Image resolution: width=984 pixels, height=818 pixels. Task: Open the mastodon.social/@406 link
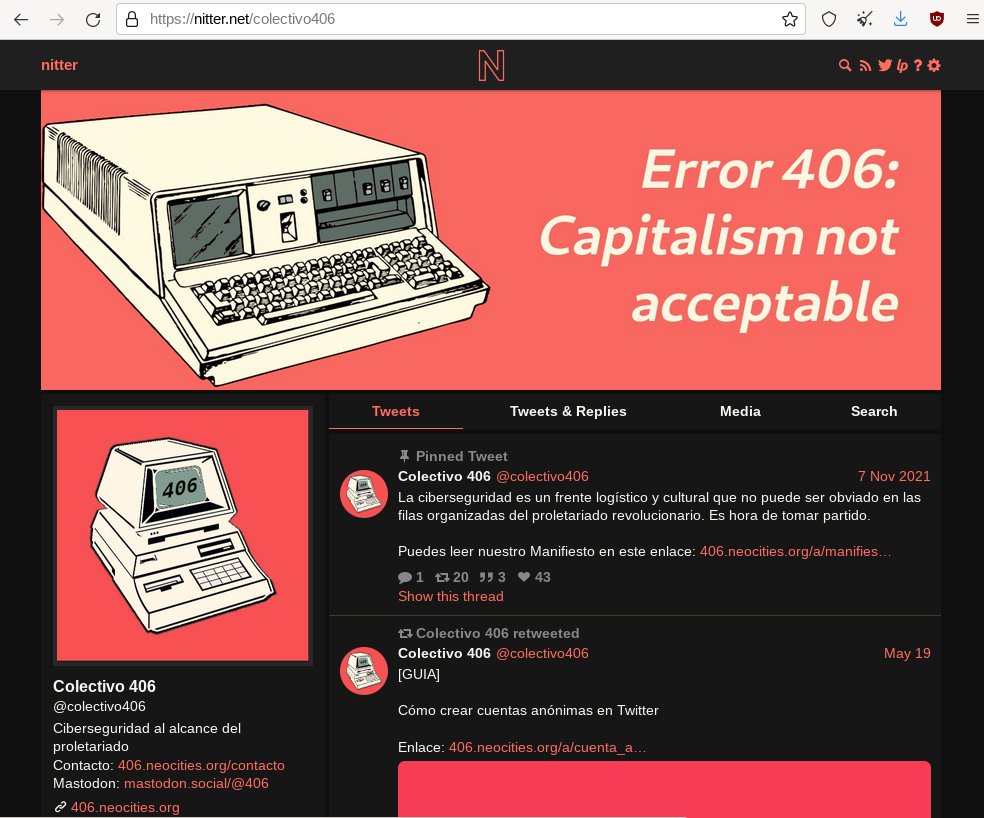point(196,783)
